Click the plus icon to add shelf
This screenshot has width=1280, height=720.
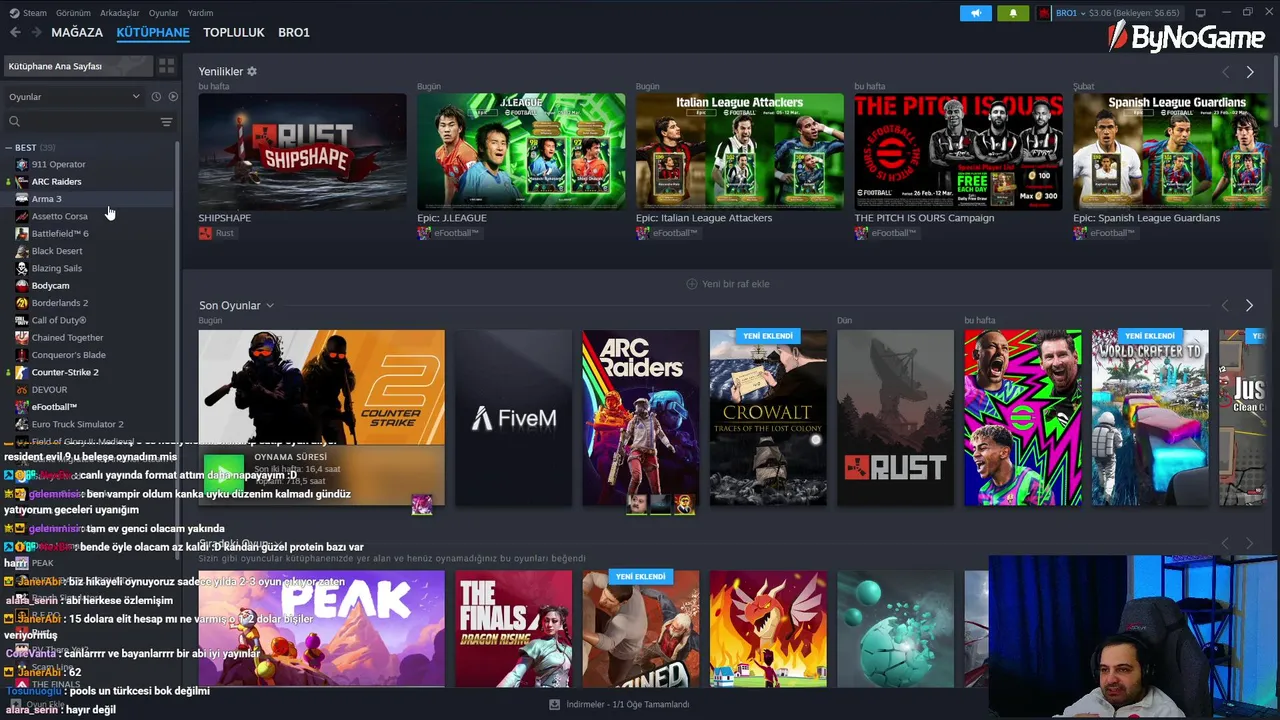[x=691, y=284]
